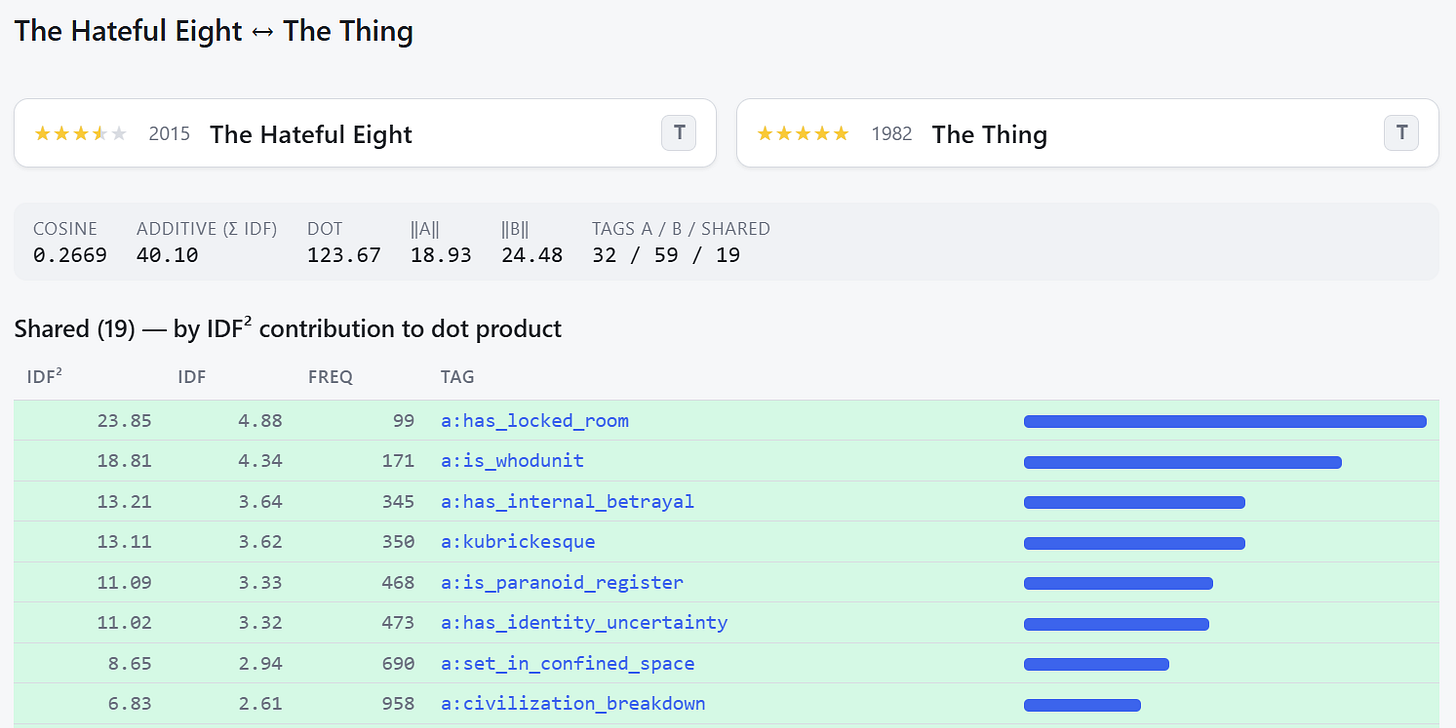Click the IDF value 4.88

[x=260, y=420]
